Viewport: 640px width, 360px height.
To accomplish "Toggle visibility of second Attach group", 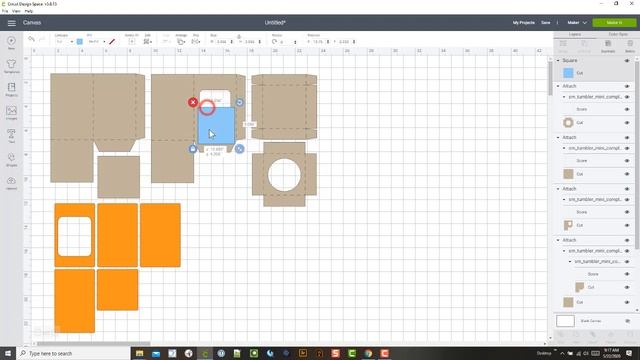I will (627, 138).
